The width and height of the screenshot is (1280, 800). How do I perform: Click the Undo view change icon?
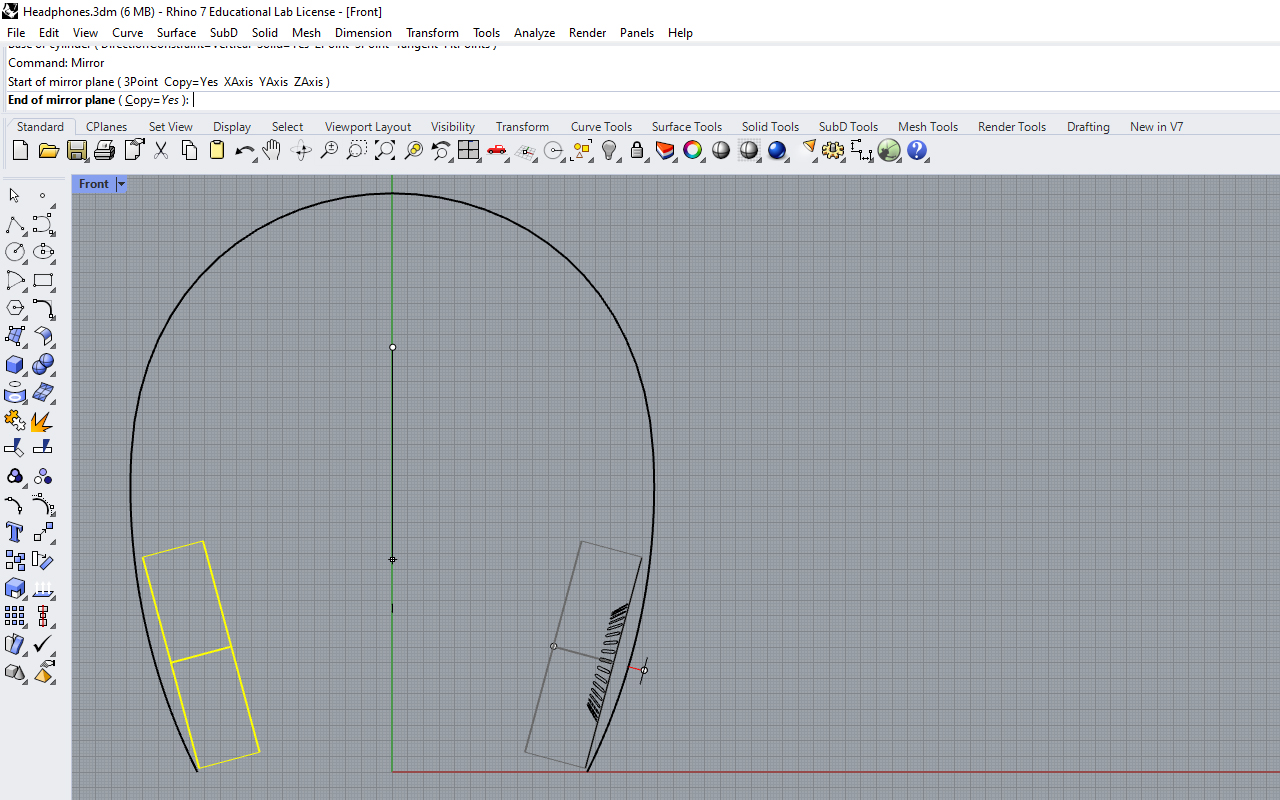tap(441, 151)
